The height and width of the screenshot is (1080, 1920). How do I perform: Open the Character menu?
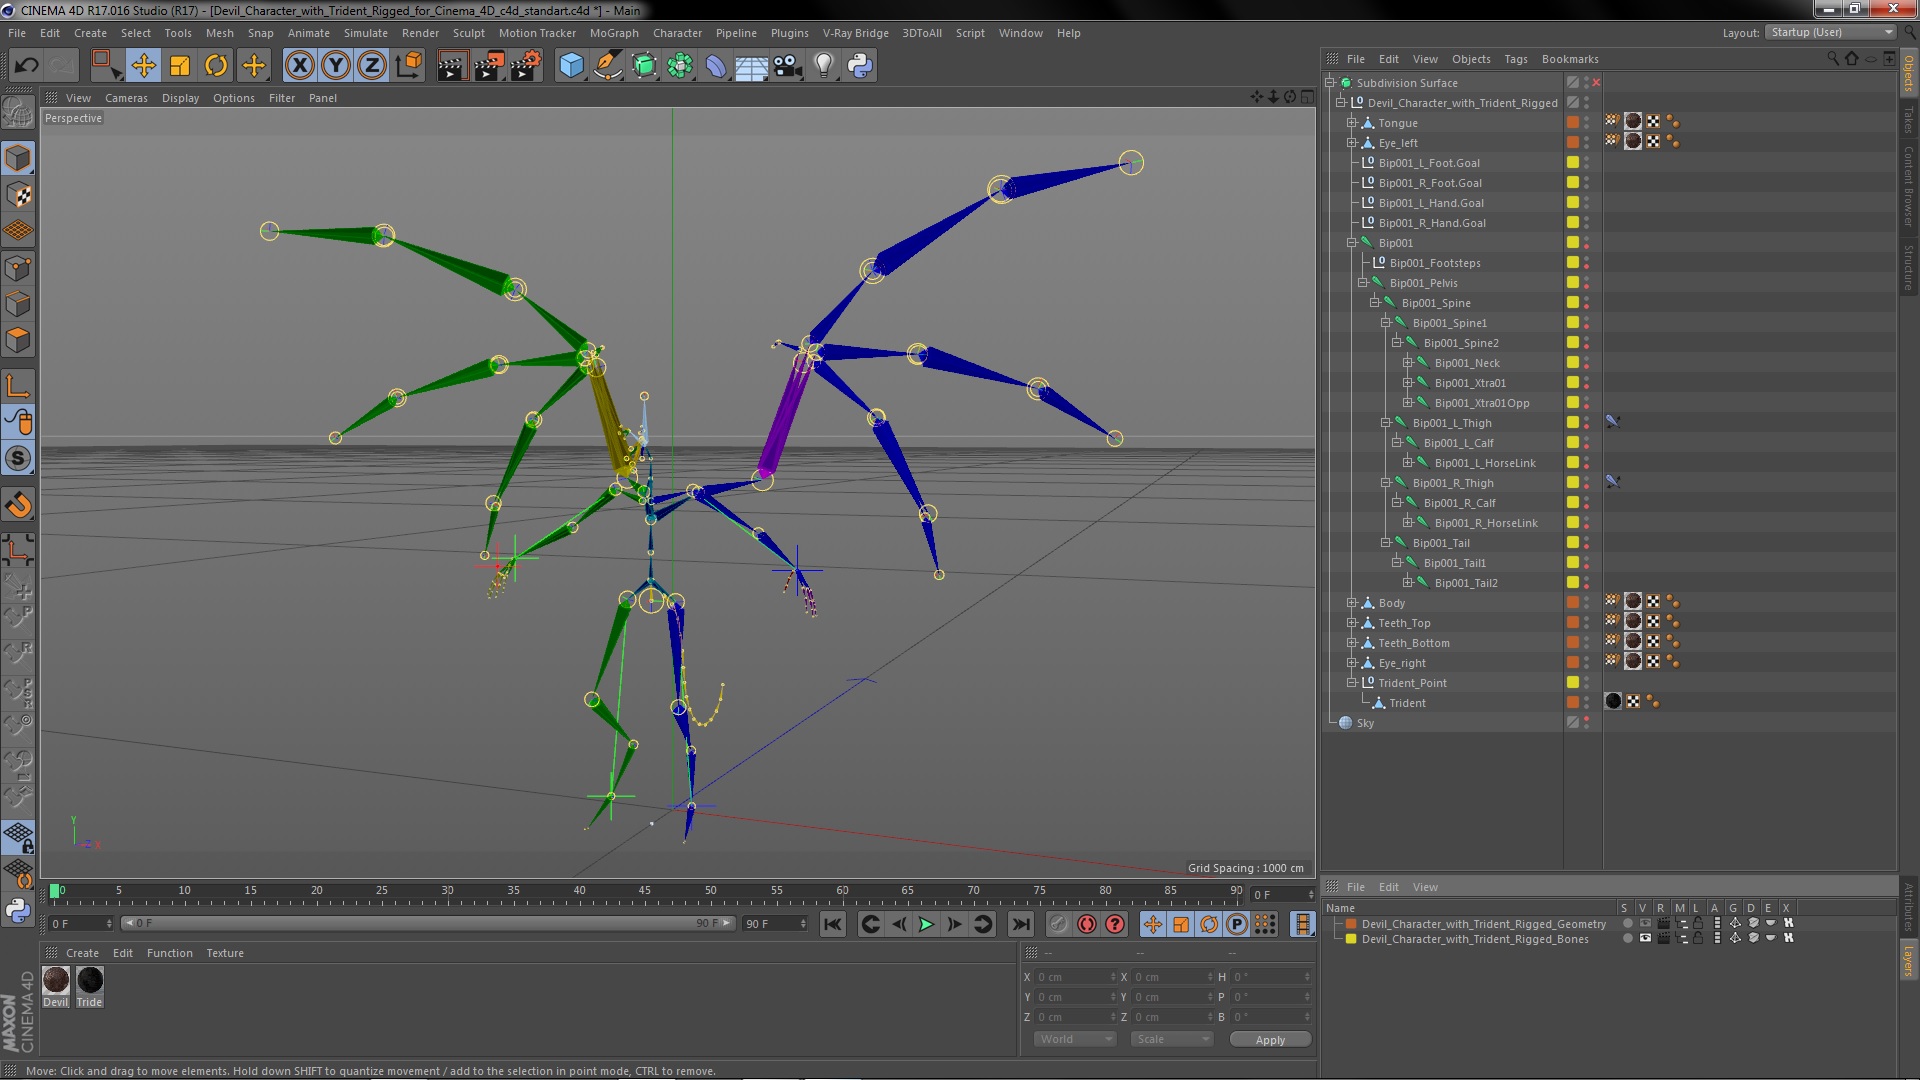(677, 33)
